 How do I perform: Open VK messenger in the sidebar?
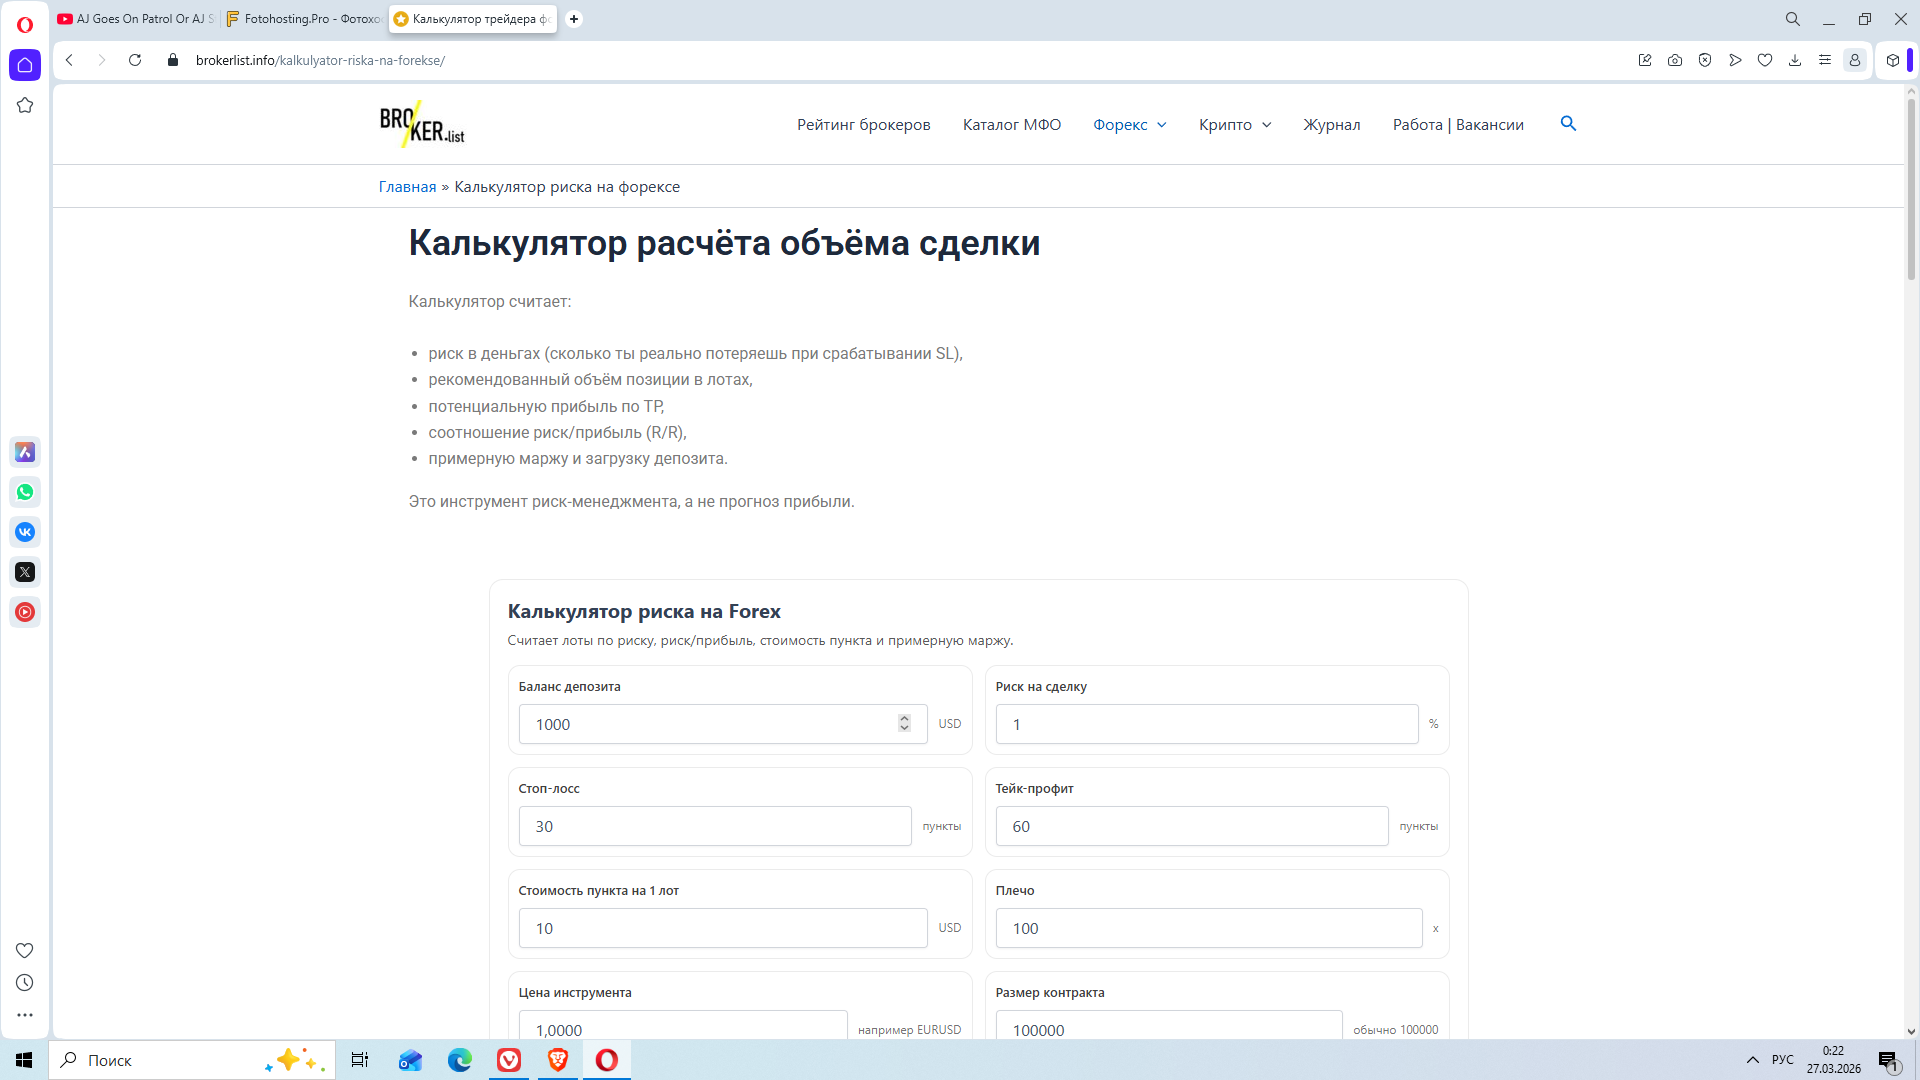pos(25,532)
